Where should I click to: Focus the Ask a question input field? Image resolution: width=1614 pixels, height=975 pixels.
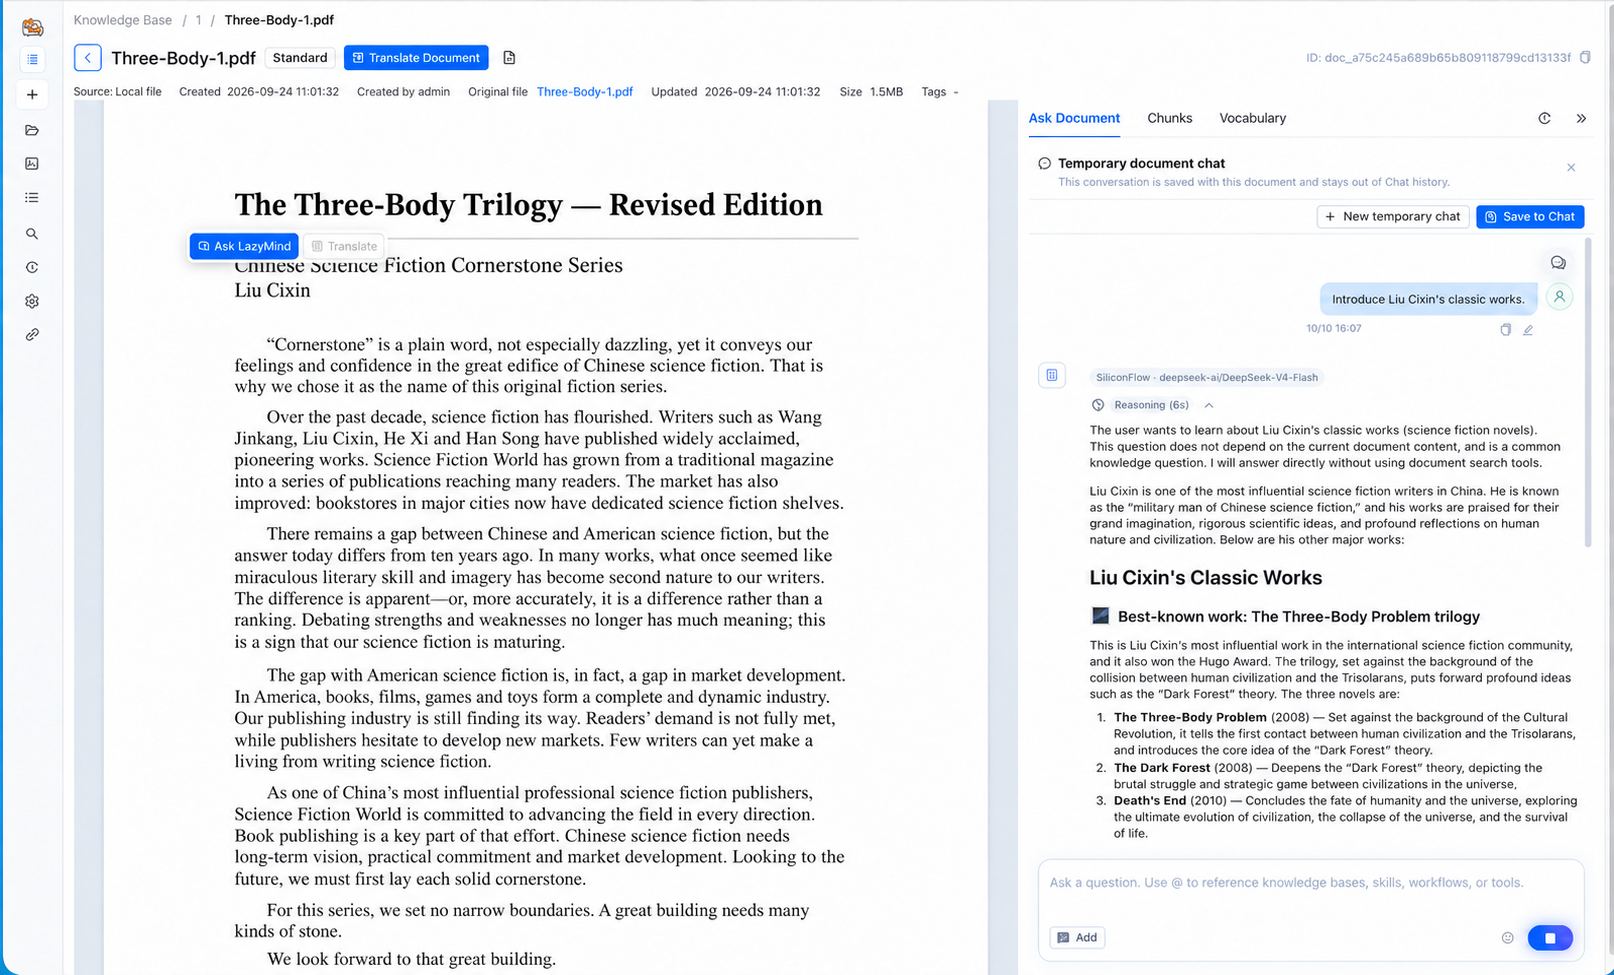coord(1310,883)
